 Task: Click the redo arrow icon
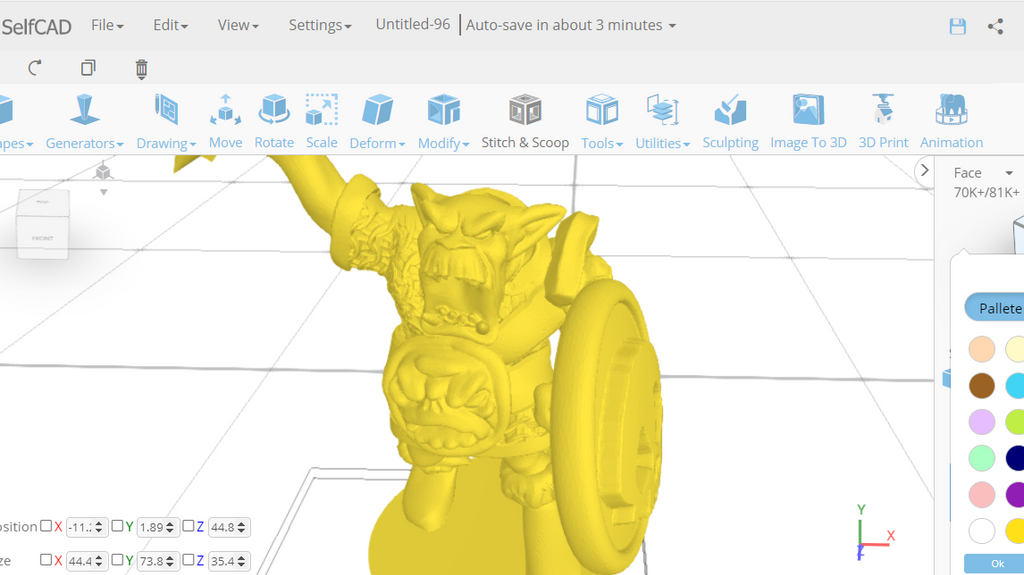35,67
